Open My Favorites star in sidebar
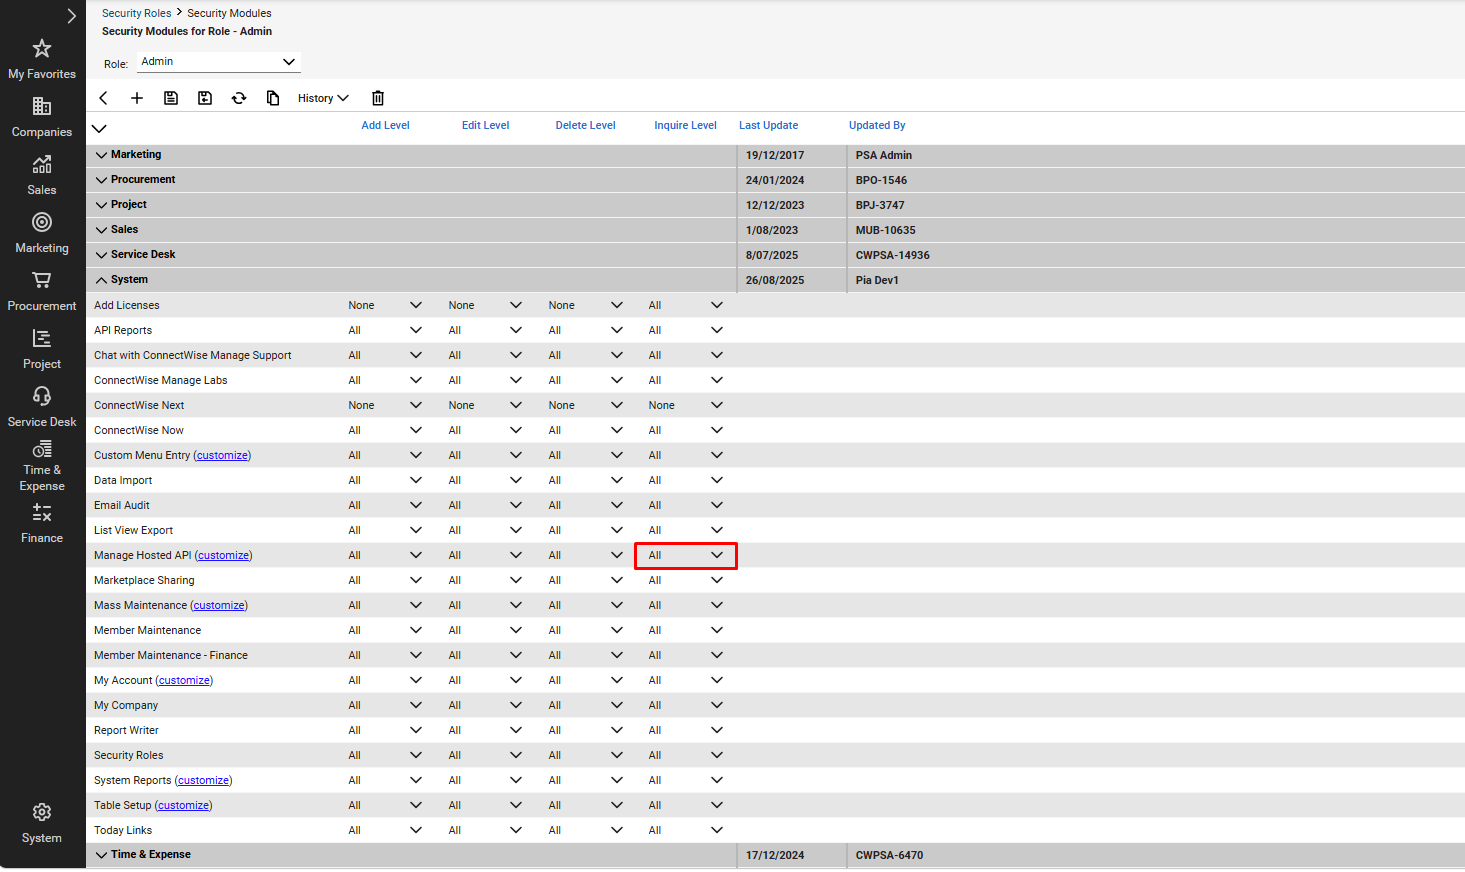 pyautogui.click(x=42, y=59)
